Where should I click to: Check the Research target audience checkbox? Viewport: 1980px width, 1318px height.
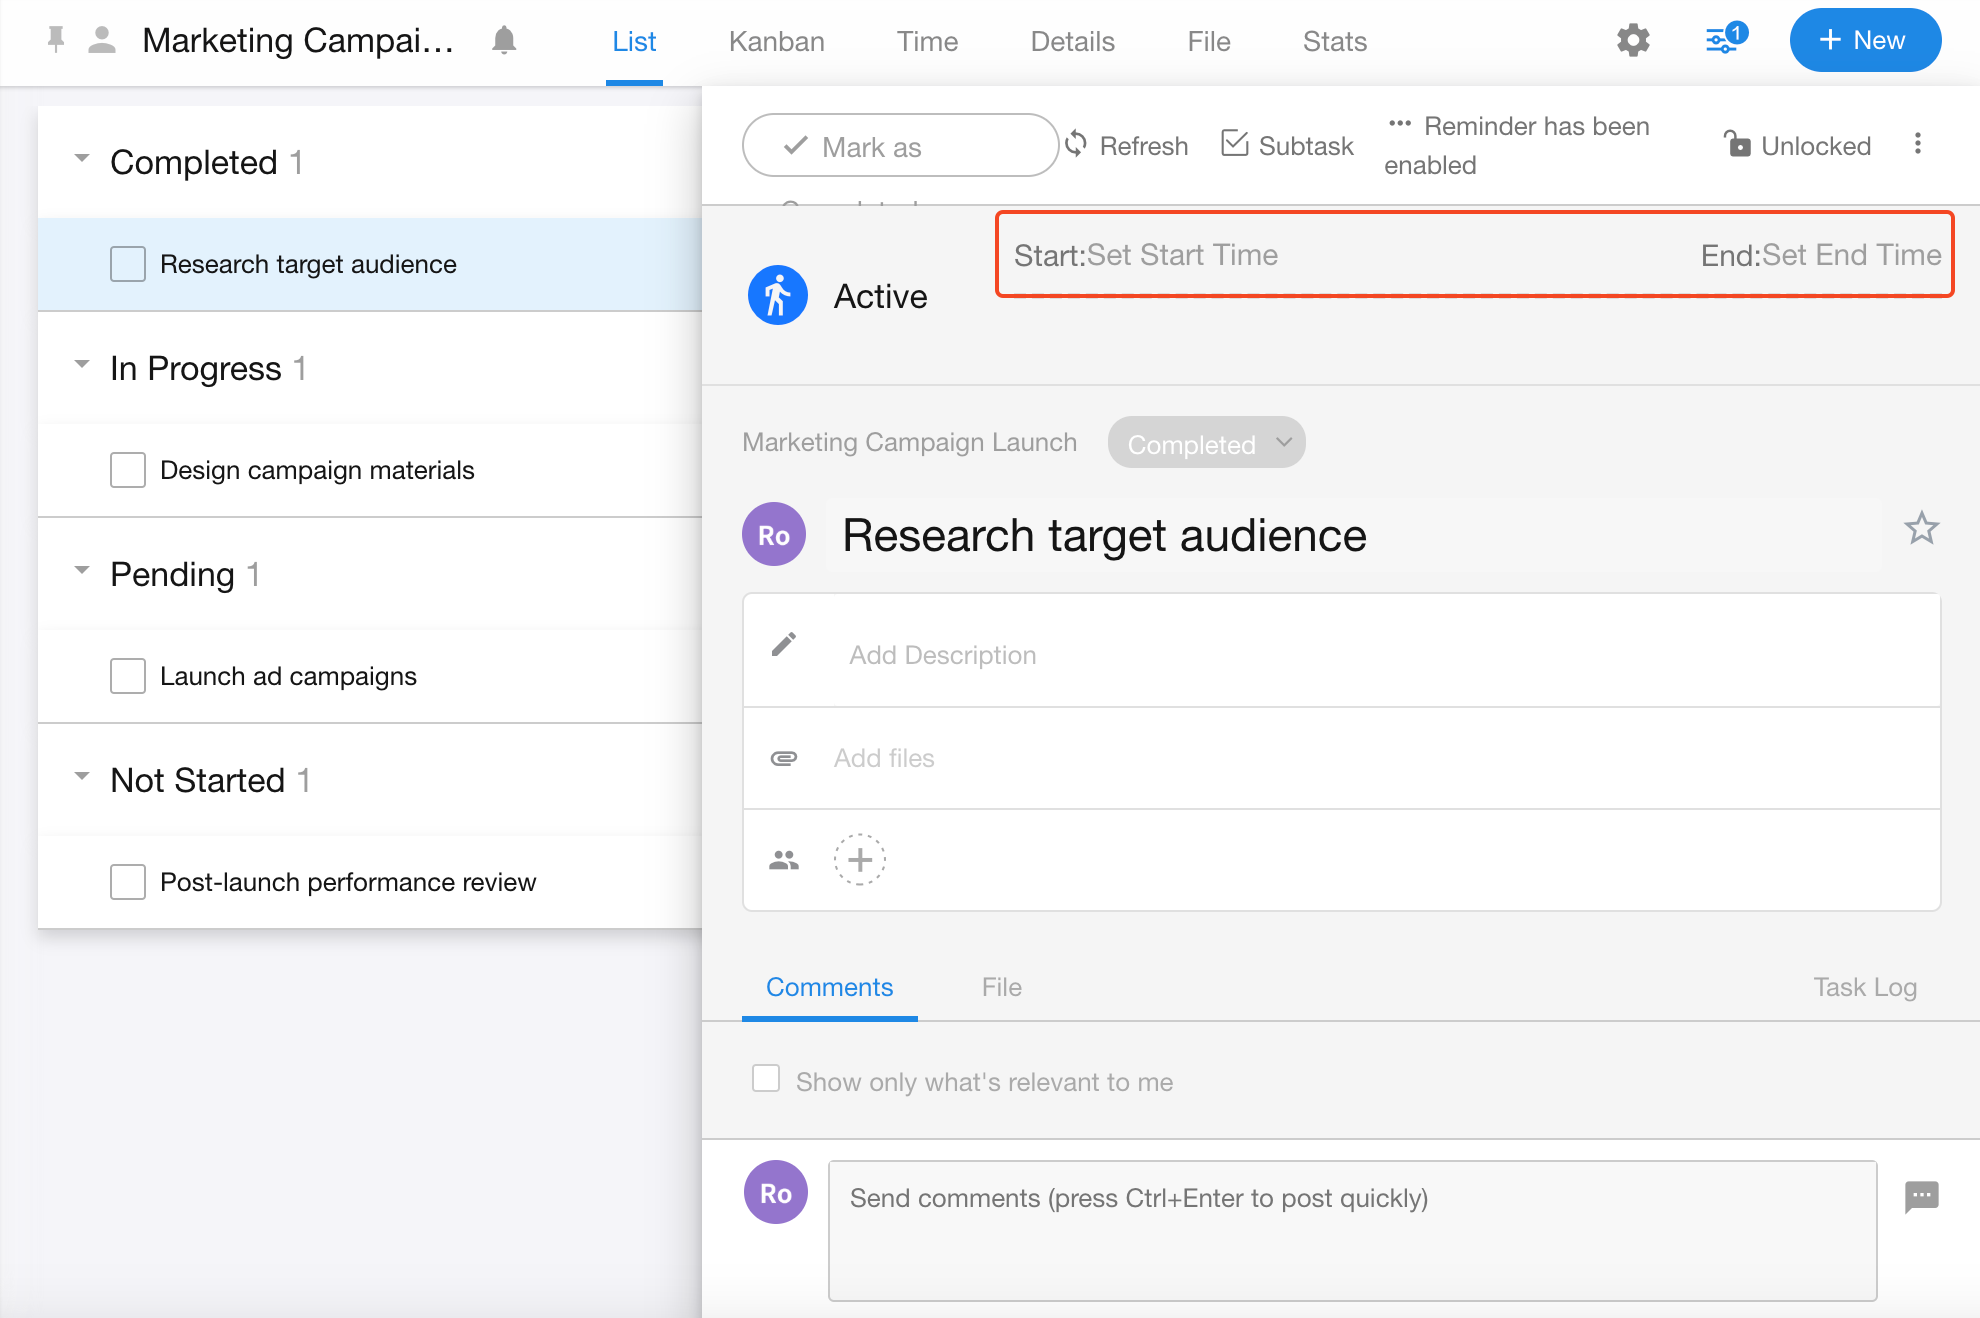coord(128,264)
